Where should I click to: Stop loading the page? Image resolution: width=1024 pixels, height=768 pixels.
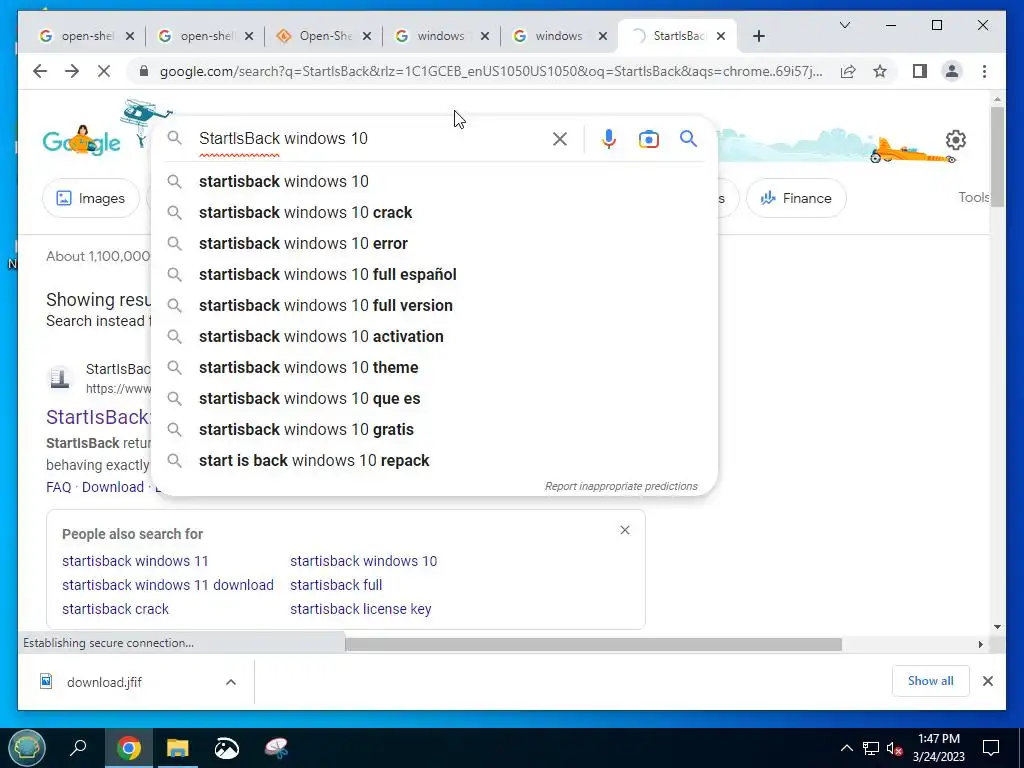[104, 71]
